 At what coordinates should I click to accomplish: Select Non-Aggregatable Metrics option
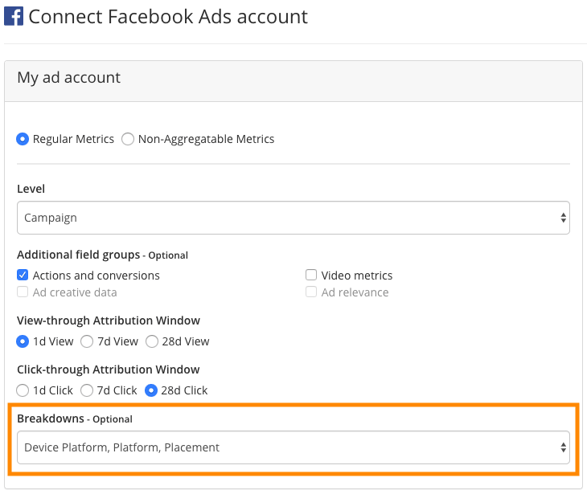[x=128, y=139]
